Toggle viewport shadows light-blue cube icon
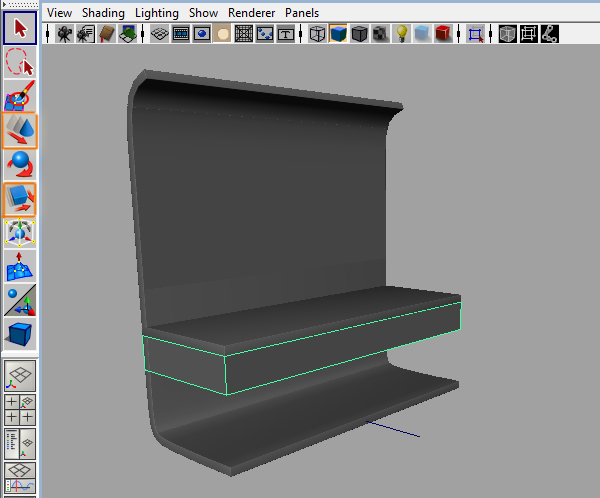This screenshot has width=600, height=498. (x=422, y=34)
